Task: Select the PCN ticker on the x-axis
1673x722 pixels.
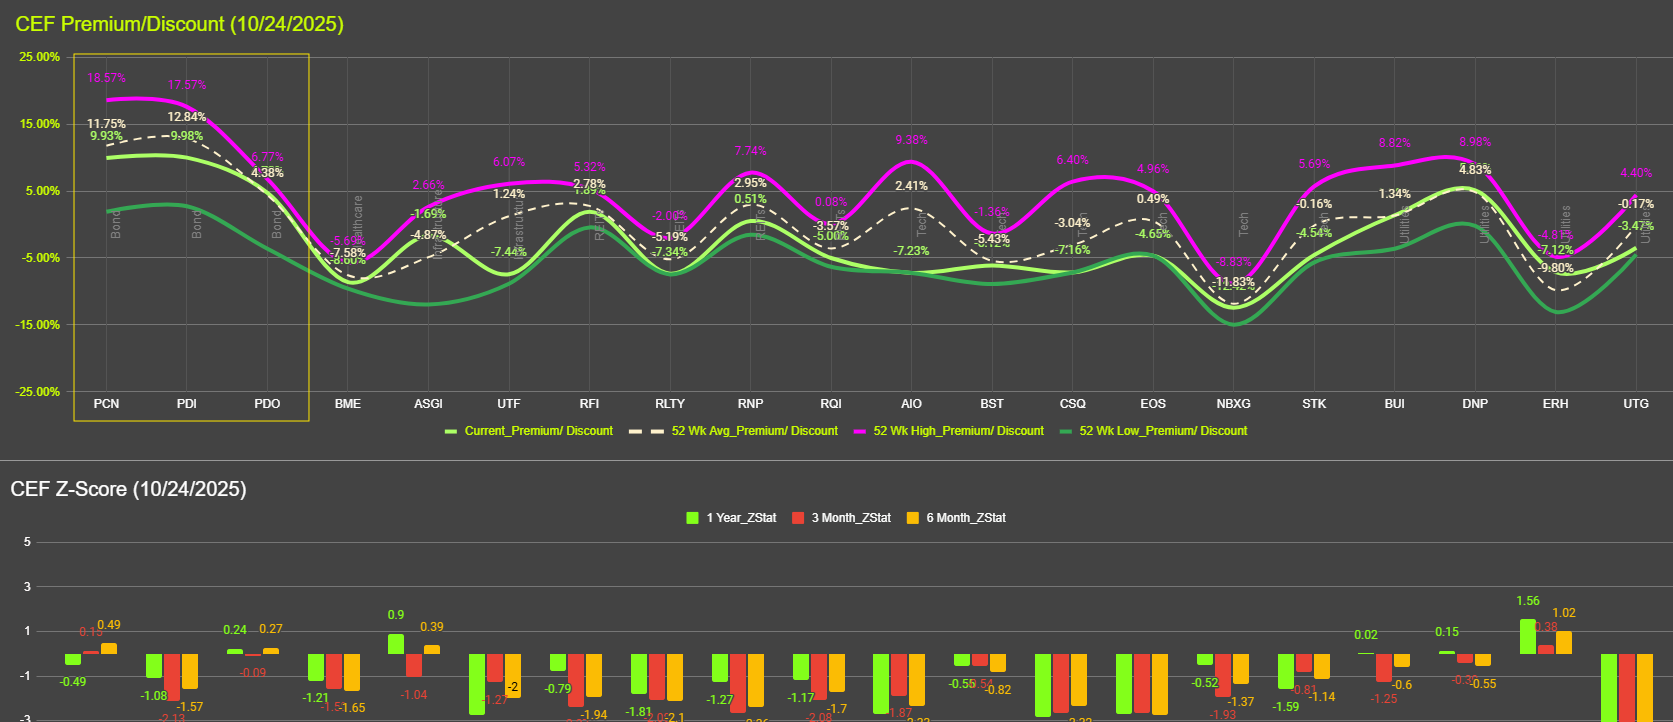Action: [x=106, y=404]
